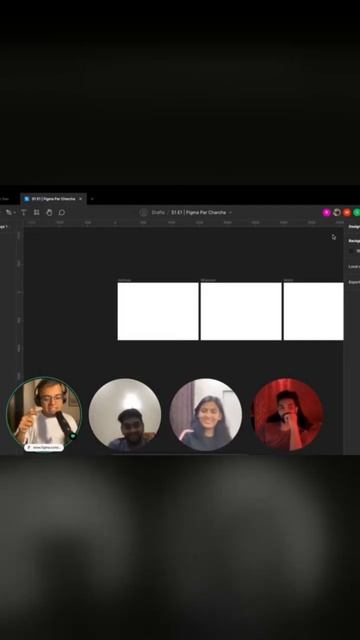
Task: Click the video bubble of man in cap
Action: pyautogui.click(x=125, y=414)
